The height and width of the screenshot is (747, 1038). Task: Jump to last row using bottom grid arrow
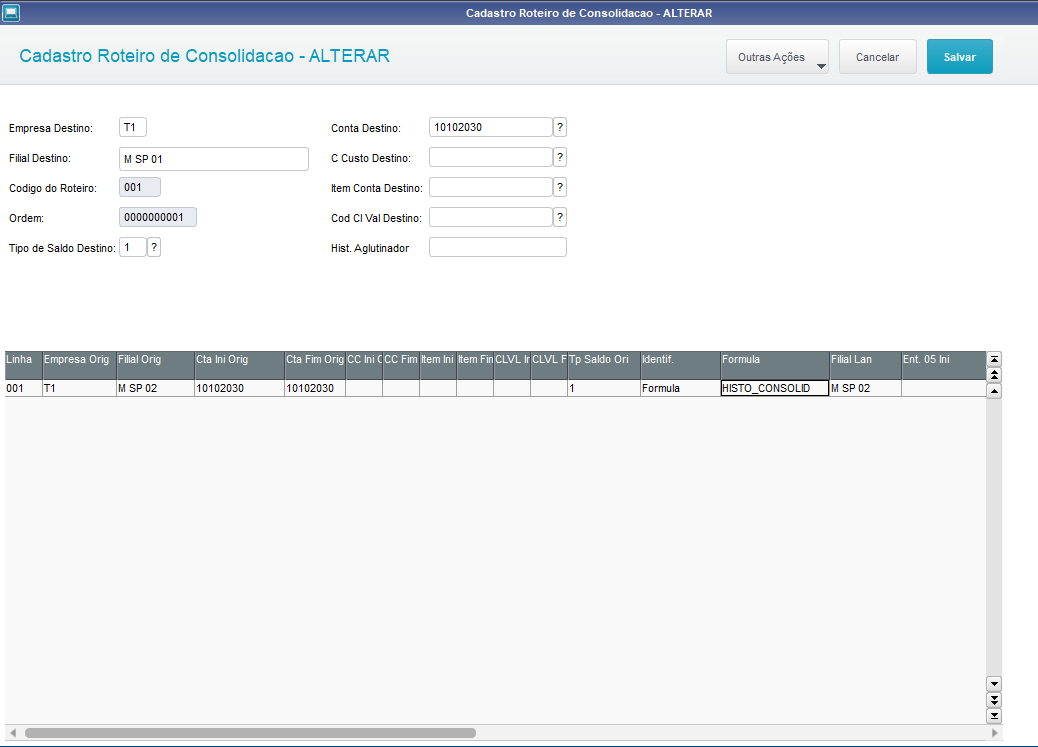994,715
